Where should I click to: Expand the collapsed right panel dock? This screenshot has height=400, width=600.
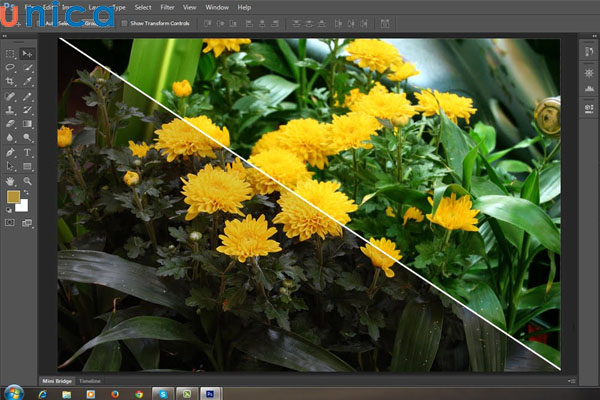click(x=592, y=36)
